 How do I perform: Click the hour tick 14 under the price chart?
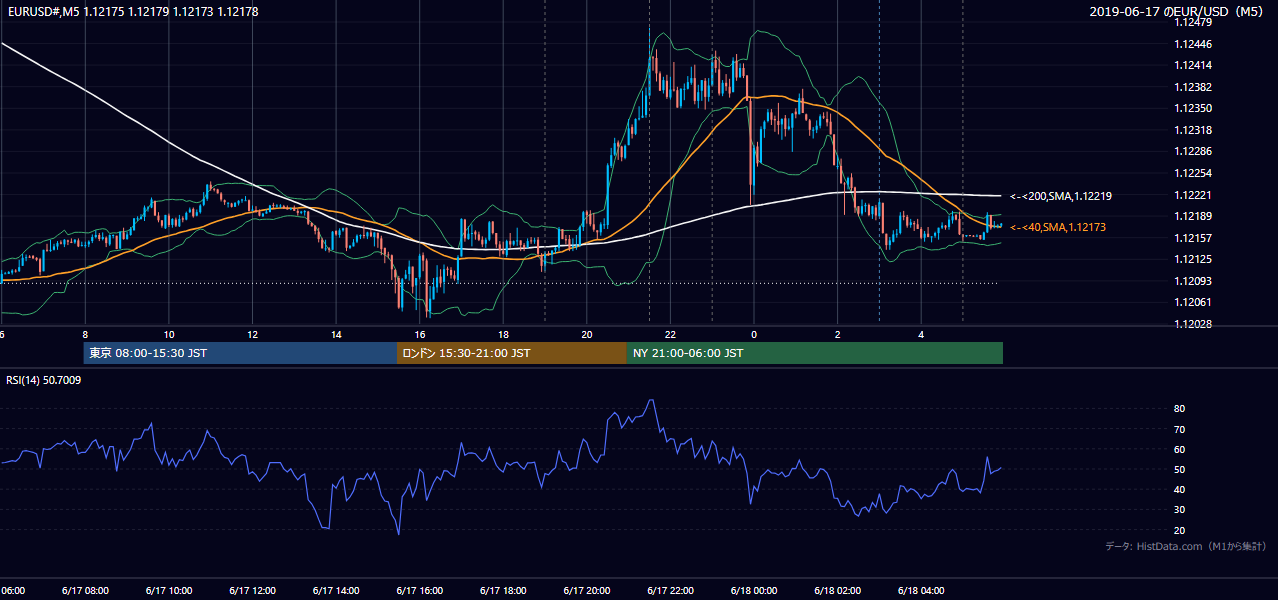click(x=336, y=335)
